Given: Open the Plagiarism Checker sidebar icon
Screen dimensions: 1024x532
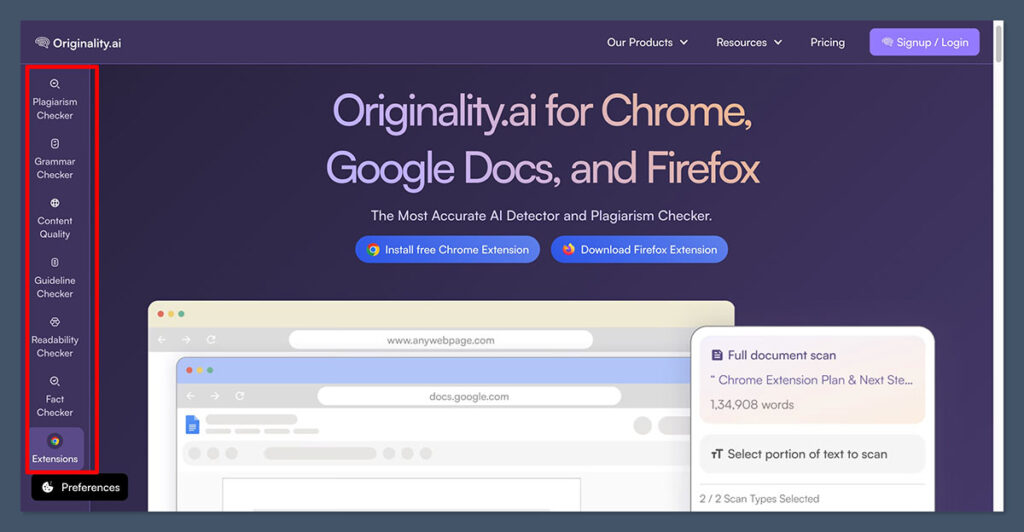Looking at the screenshot, I should (55, 84).
